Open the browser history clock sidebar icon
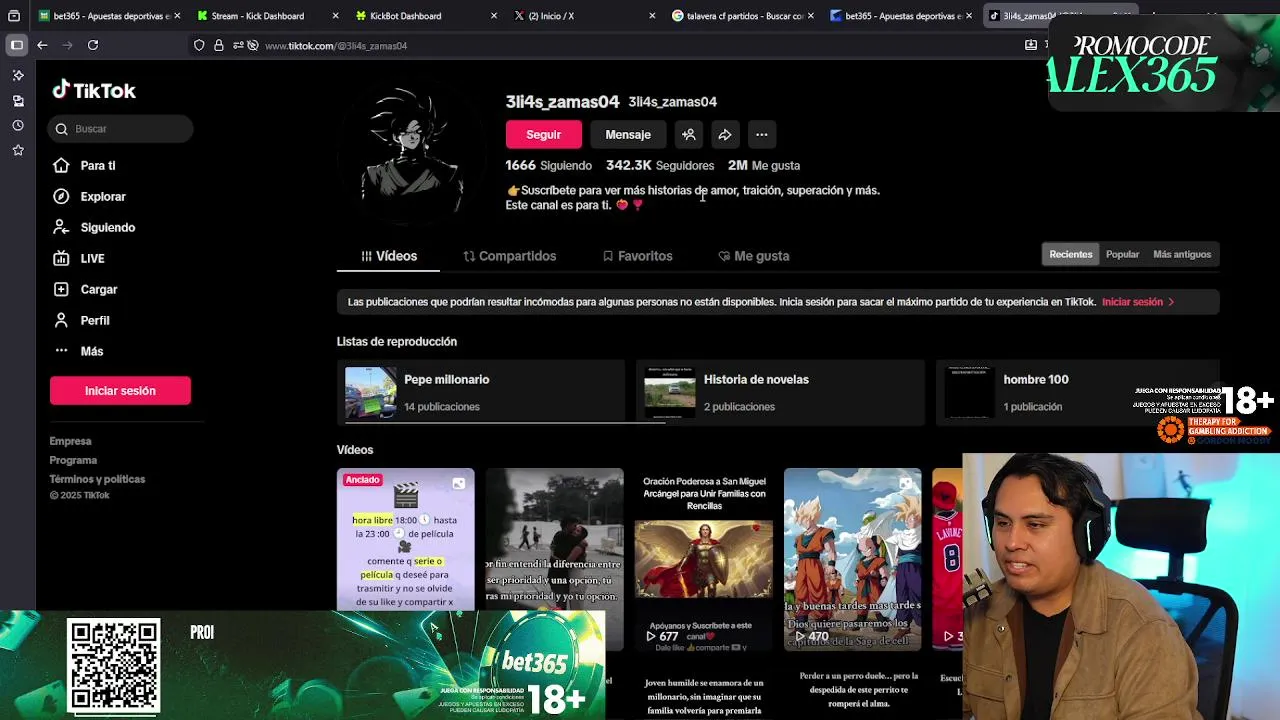1280x720 pixels. pos(18,126)
